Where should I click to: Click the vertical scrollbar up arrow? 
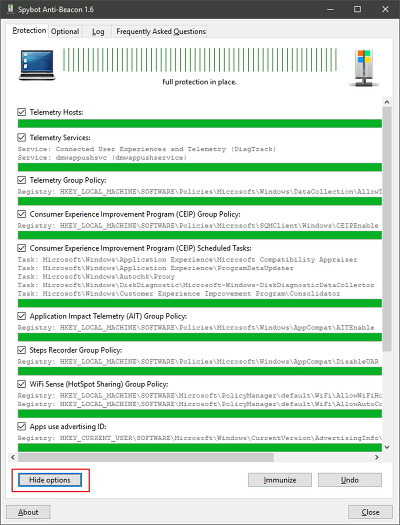click(x=387, y=102)
